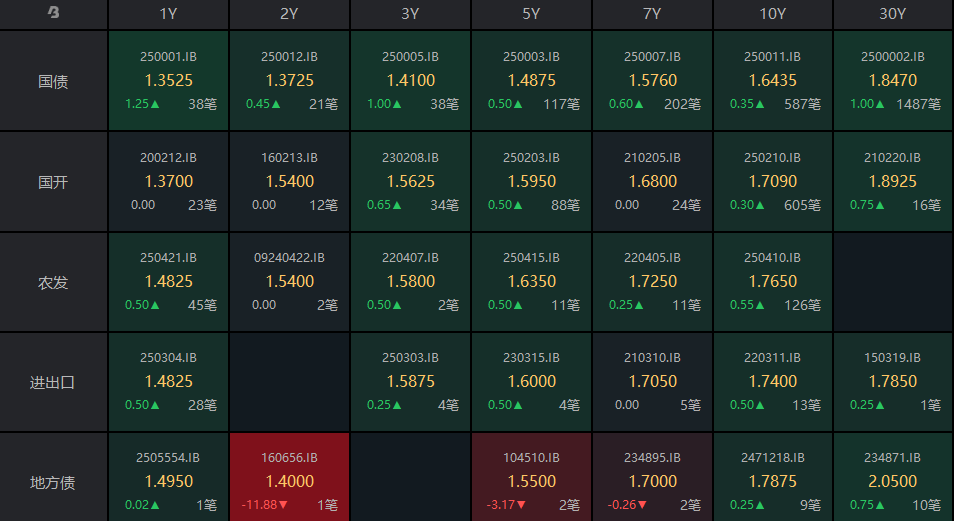Select the 150319.IB cell in 进出口 row
Image resolution: width=954 pixels, height=521 pixels.
coord(893,382)
